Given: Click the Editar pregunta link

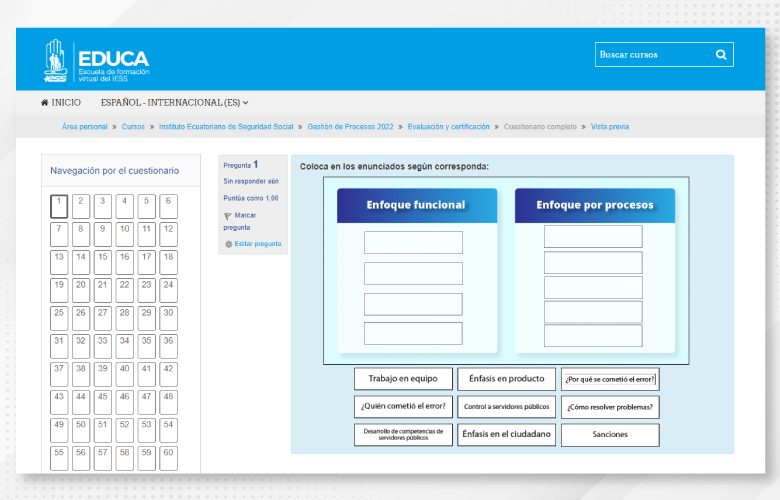Looking at the screenshot, I should tap(258, 244).
